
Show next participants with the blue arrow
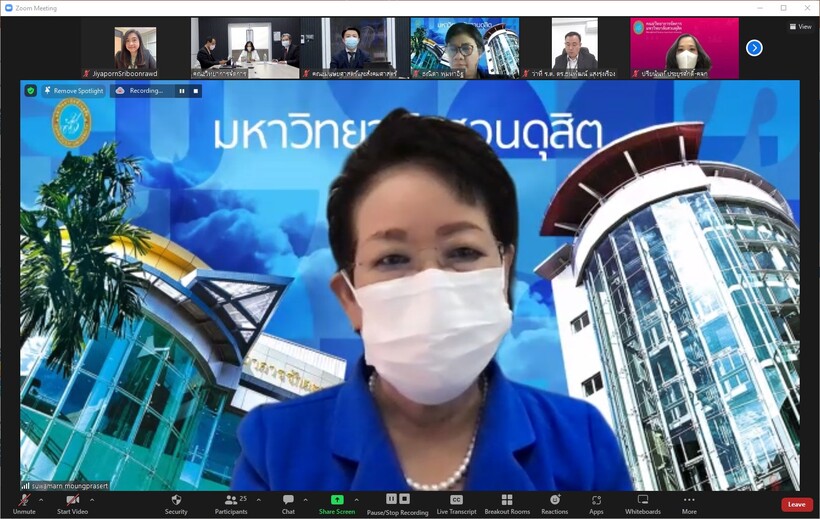pos(754,47)
